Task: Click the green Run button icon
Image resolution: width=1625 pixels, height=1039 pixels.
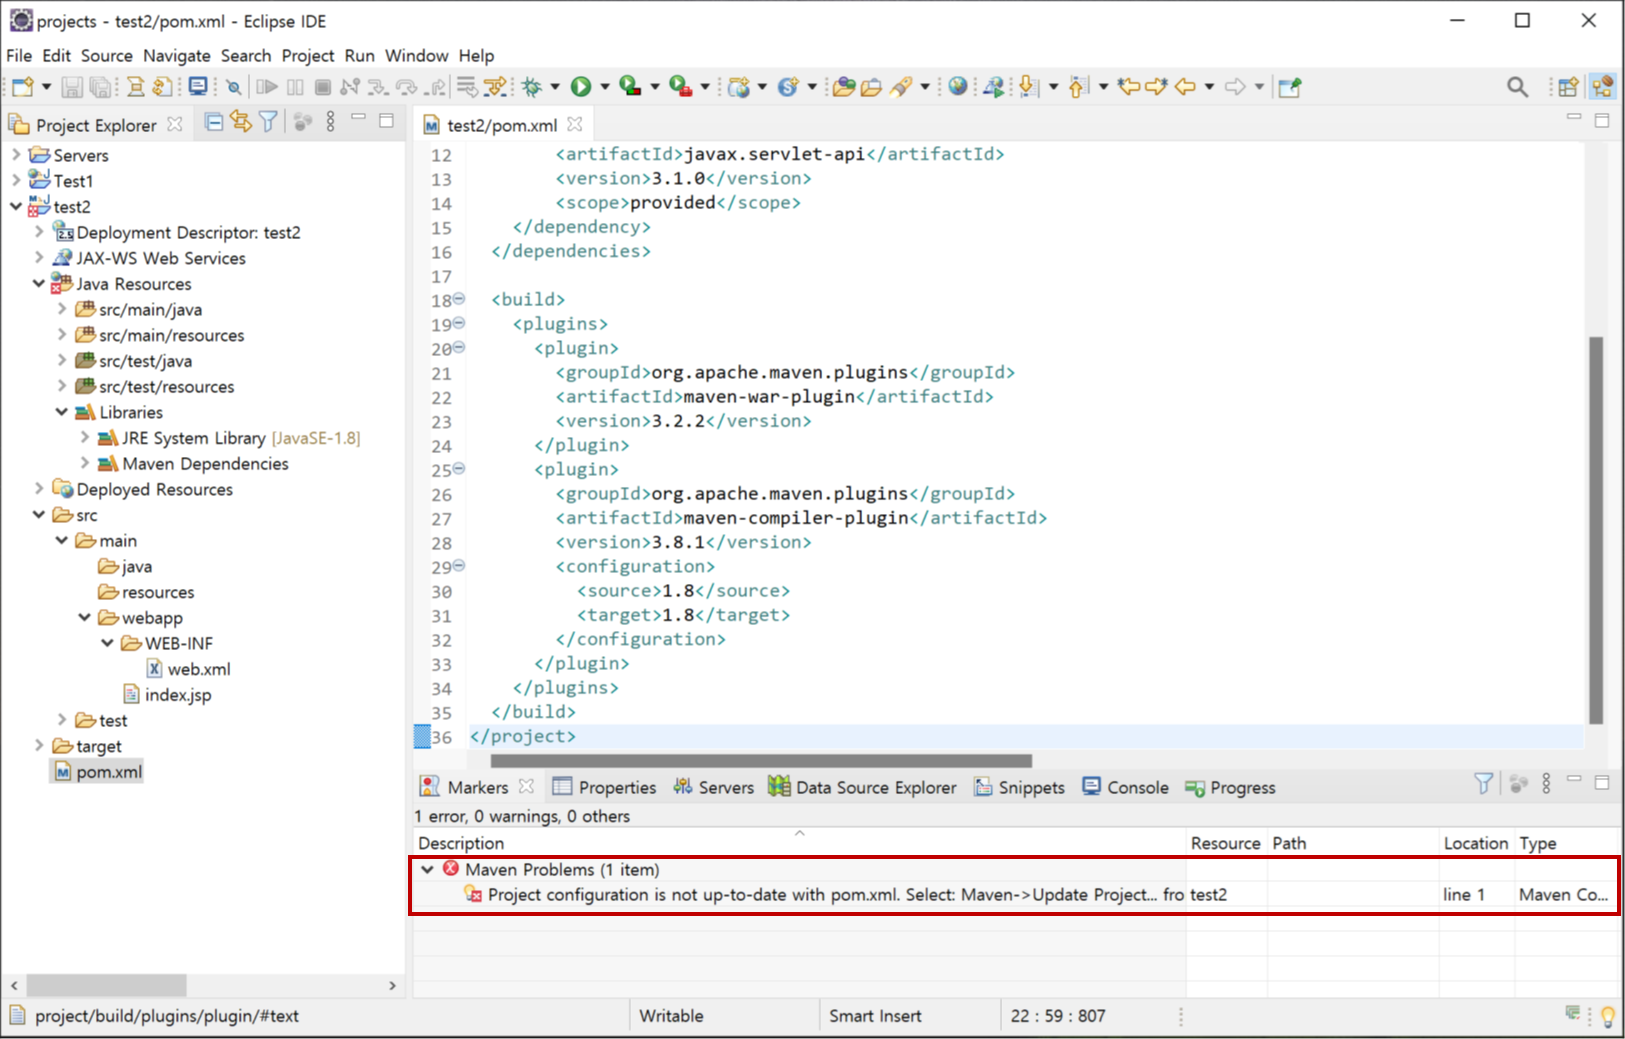Action: [581, 87]
